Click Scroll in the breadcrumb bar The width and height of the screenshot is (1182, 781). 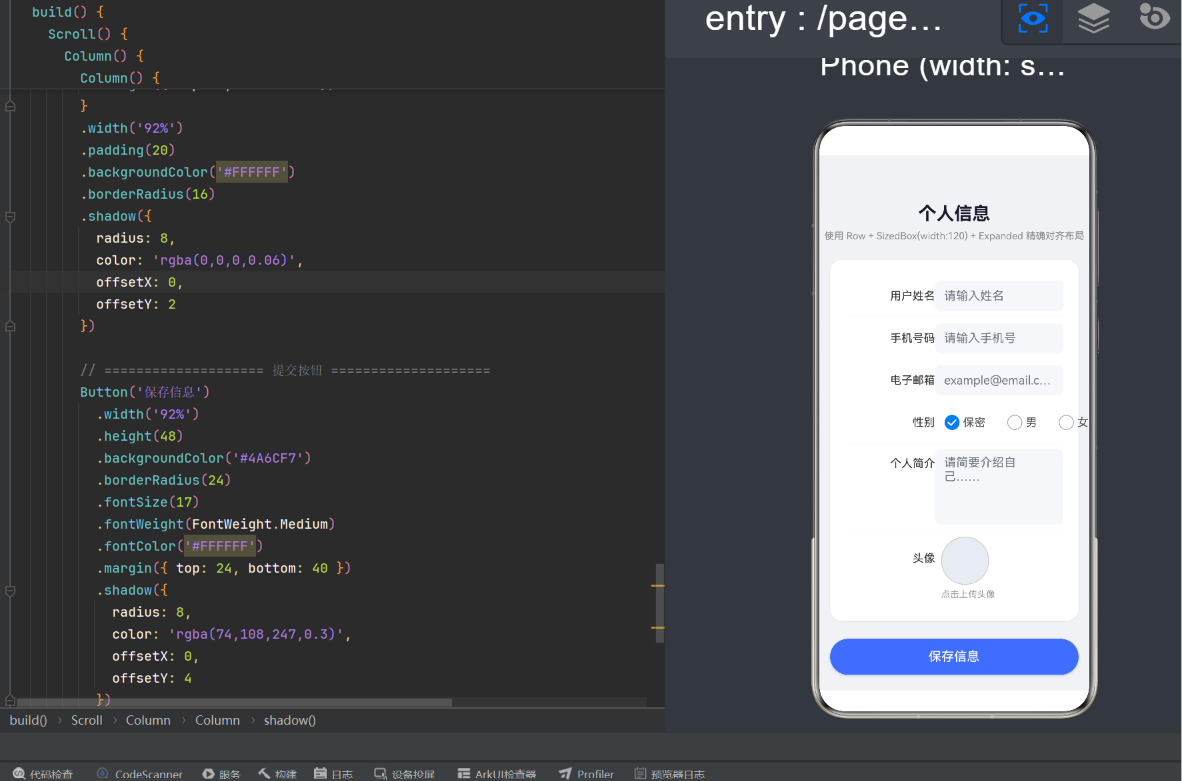pos(87,720)
